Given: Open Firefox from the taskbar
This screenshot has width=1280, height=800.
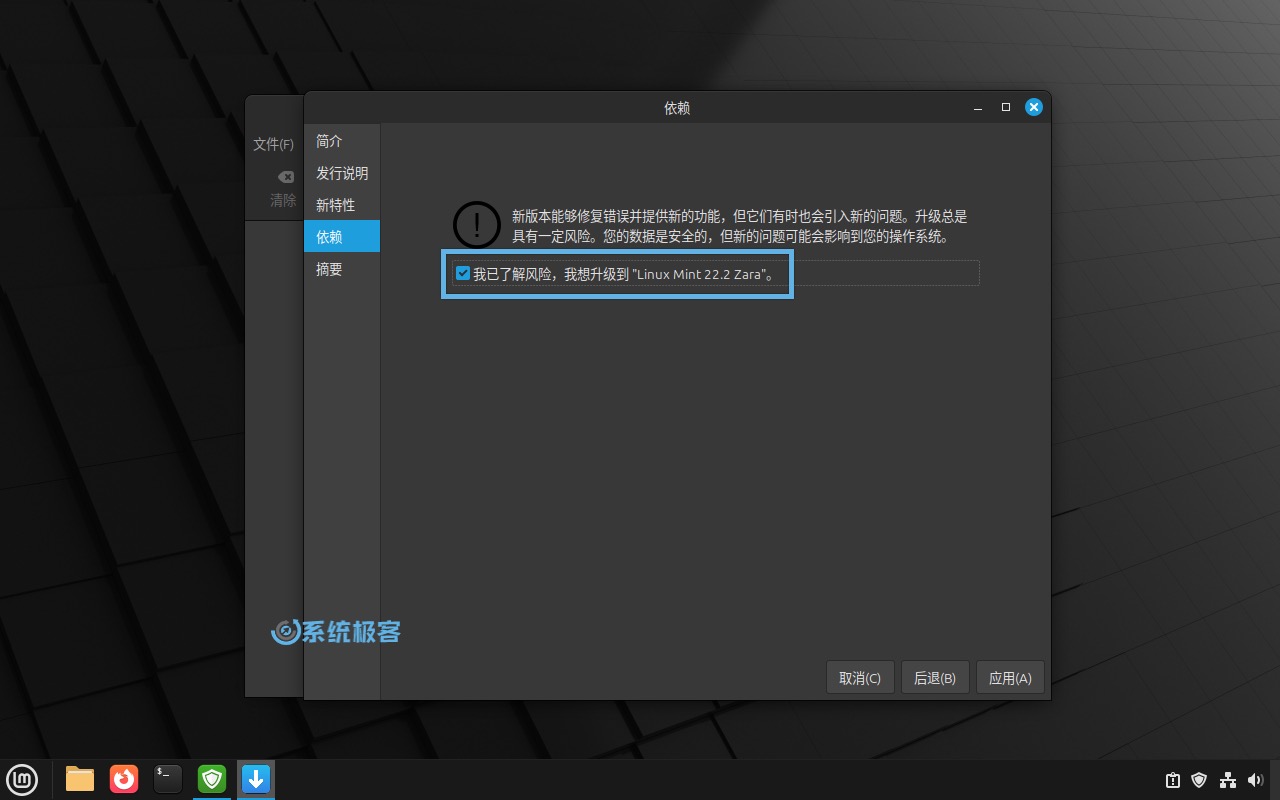Looking at the screenshot, I should tap(124, 778).
